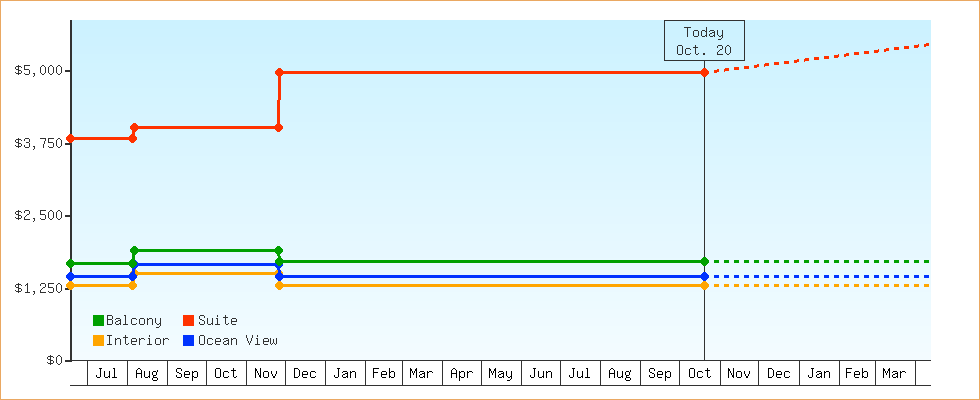Click the Suite data point on Today line

click(705, 72)
